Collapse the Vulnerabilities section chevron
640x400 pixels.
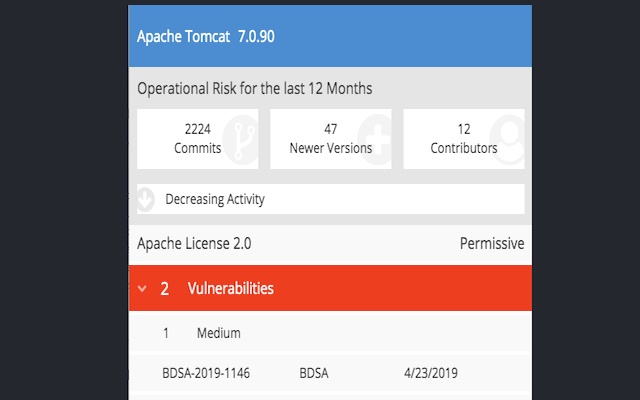point(142,290)
